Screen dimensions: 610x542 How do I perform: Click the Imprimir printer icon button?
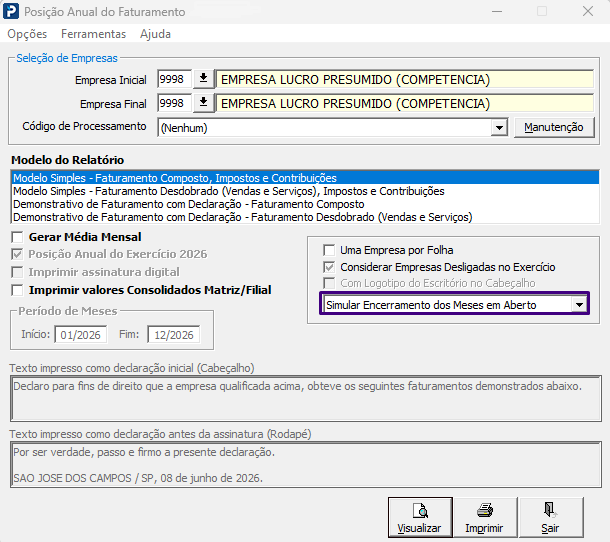click(485, 517)
